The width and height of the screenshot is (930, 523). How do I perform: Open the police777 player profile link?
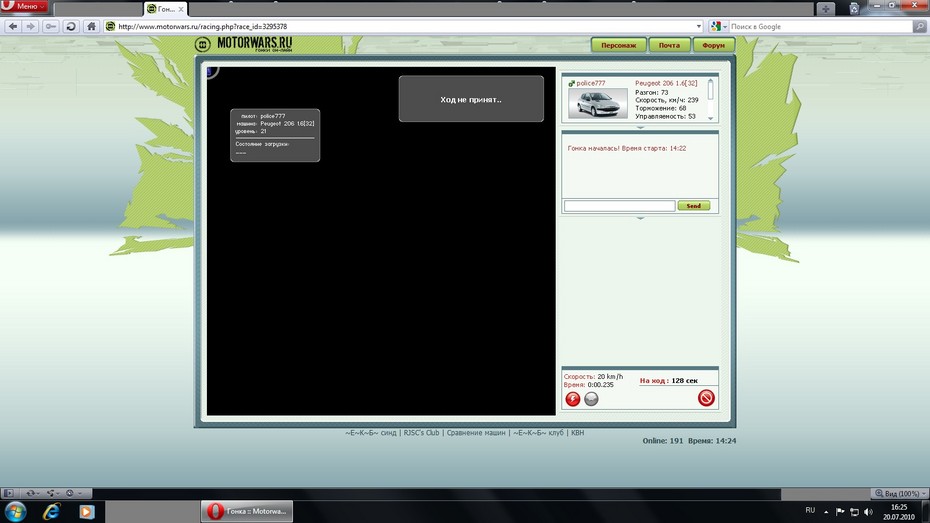point(591,83)
